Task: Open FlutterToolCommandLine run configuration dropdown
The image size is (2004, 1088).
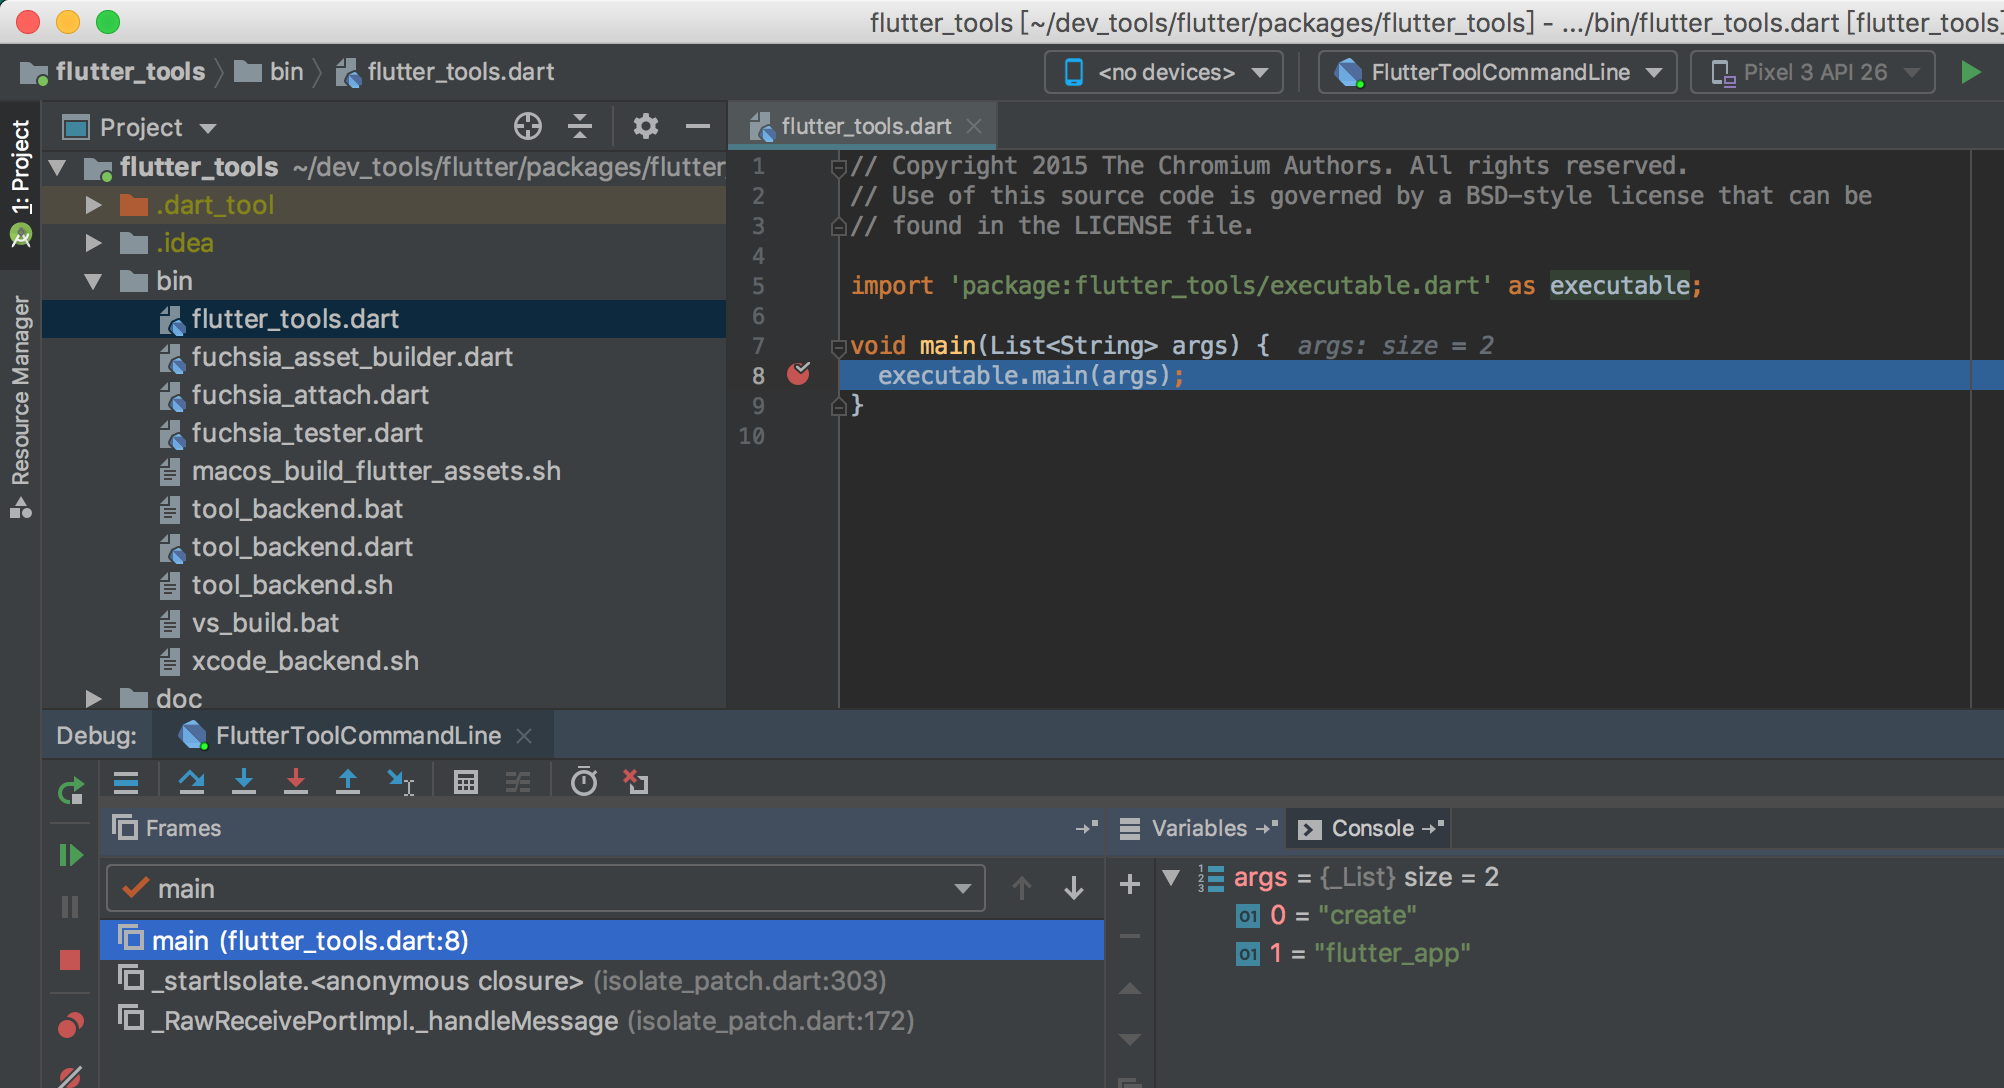Action: (1497, 72)
